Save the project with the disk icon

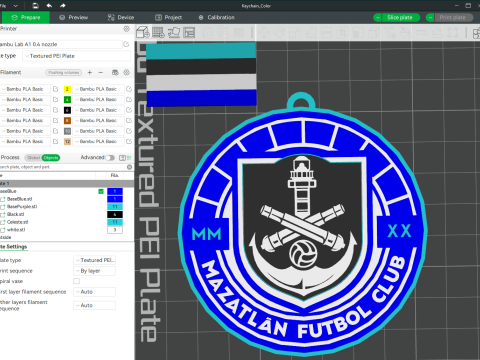[35, 6]
